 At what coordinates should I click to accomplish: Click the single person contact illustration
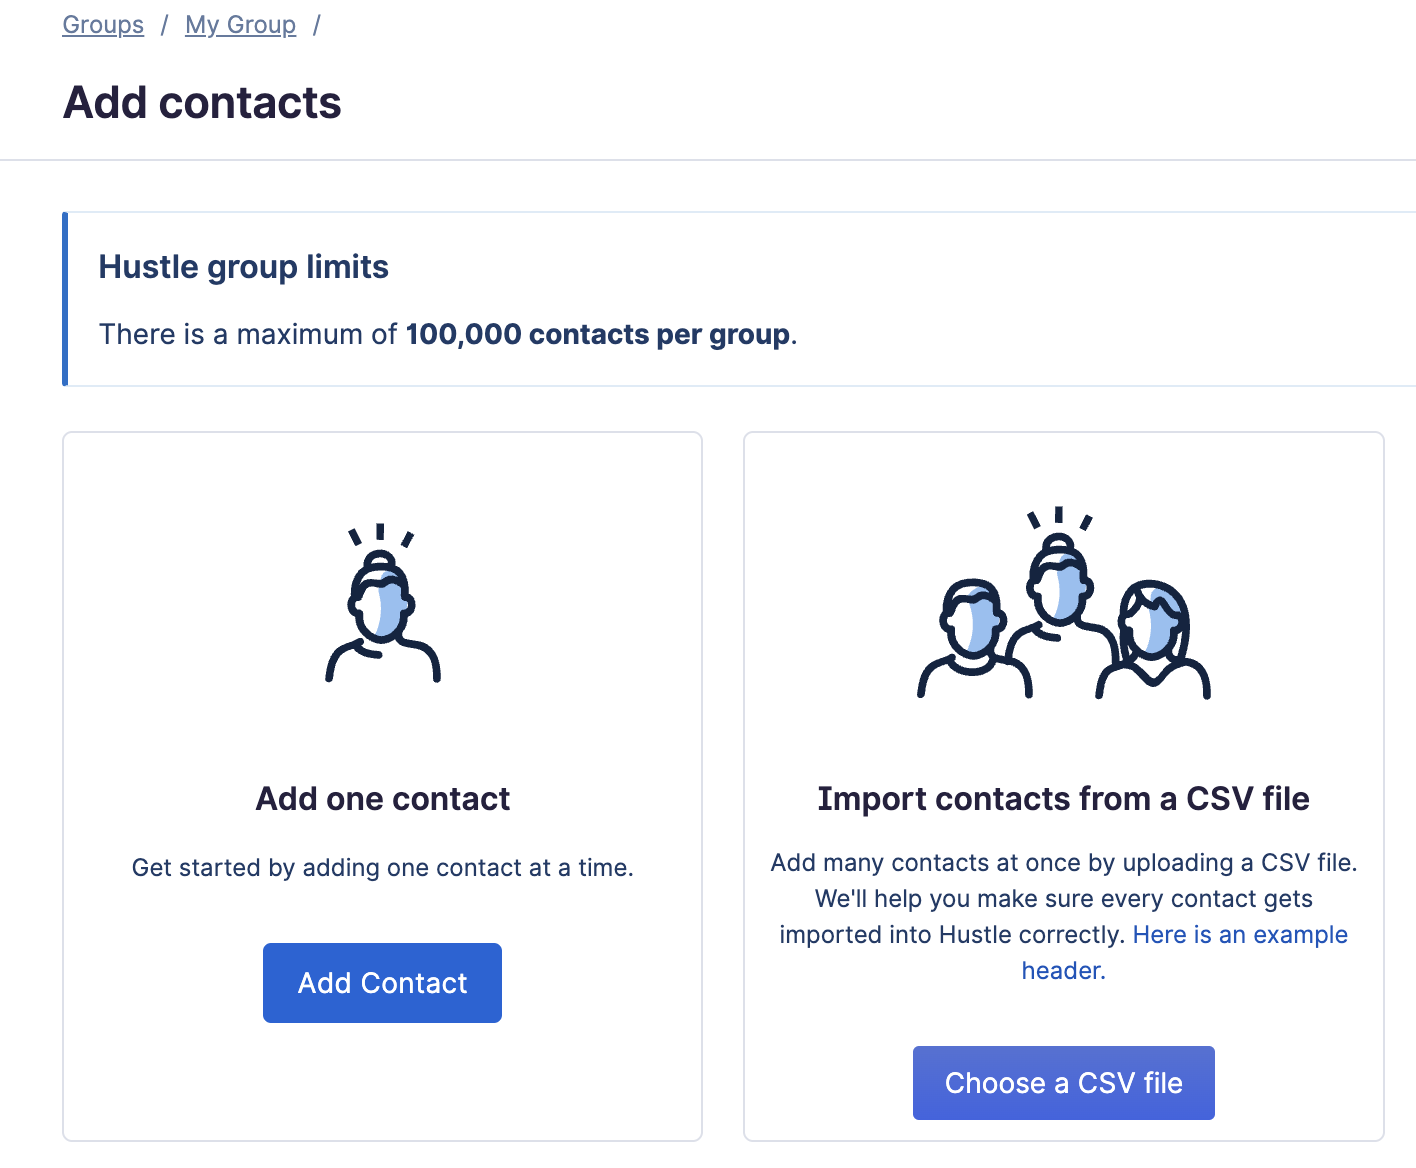pos(383,603)
